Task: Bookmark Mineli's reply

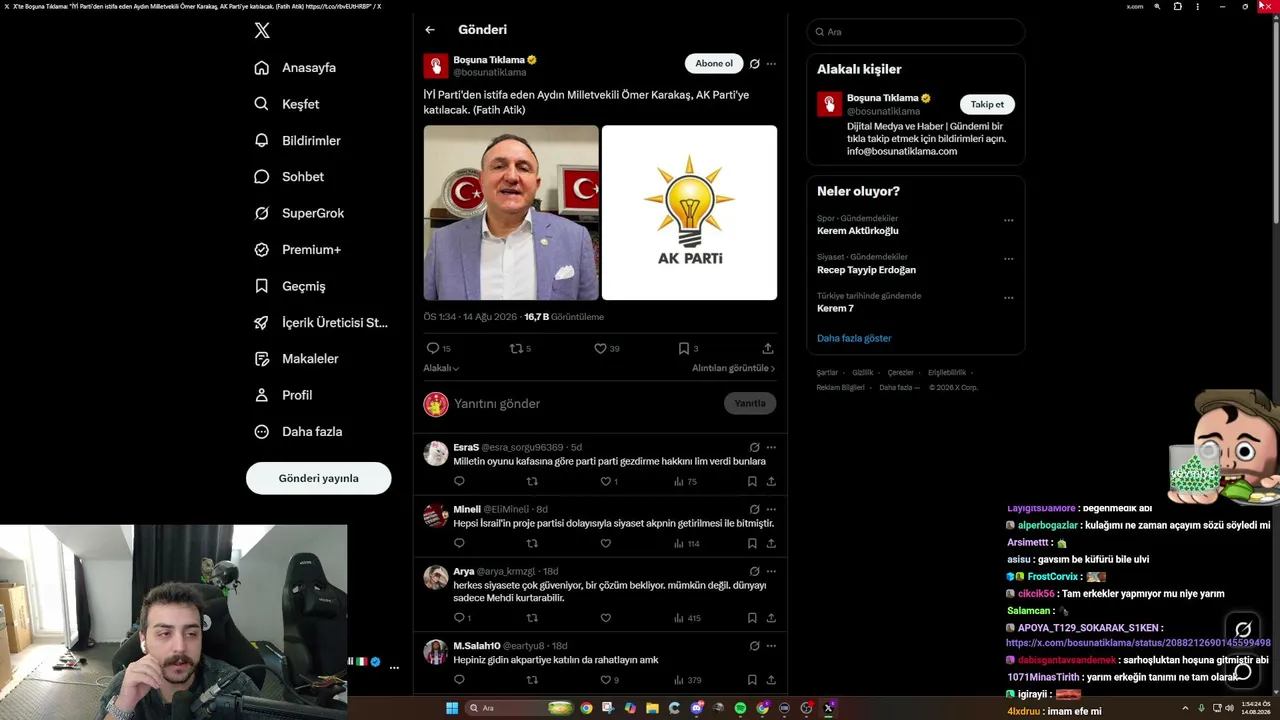Action: click(x=752, y=543)
